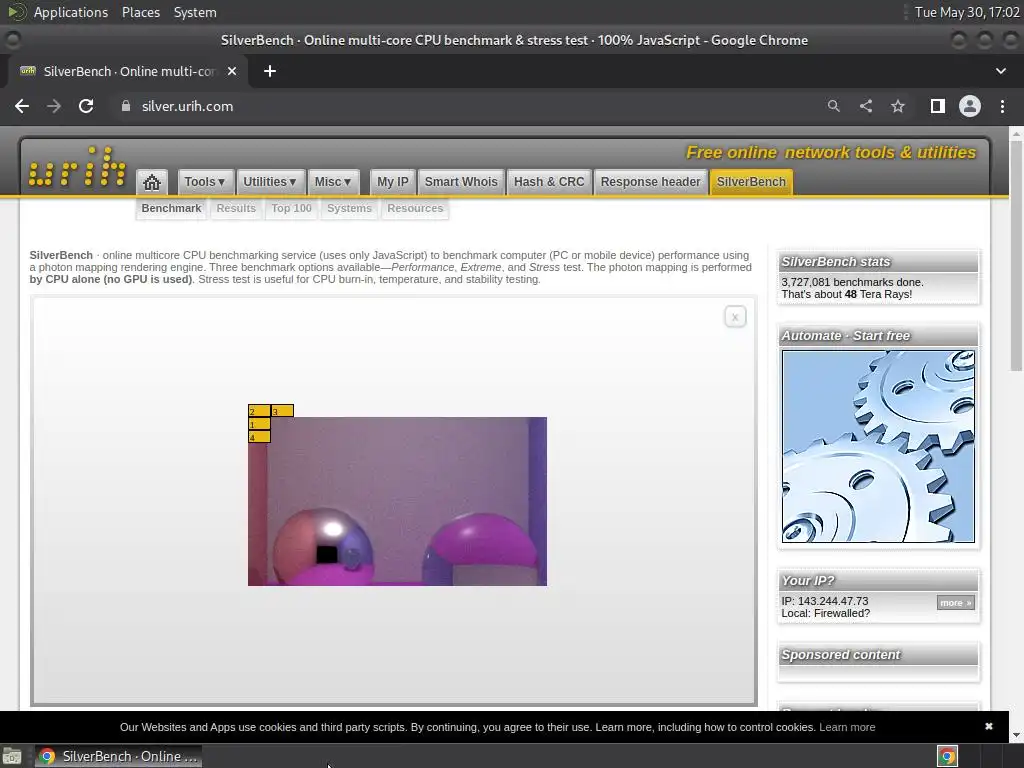Expand the Misc dropdown menu

[332, 182]
